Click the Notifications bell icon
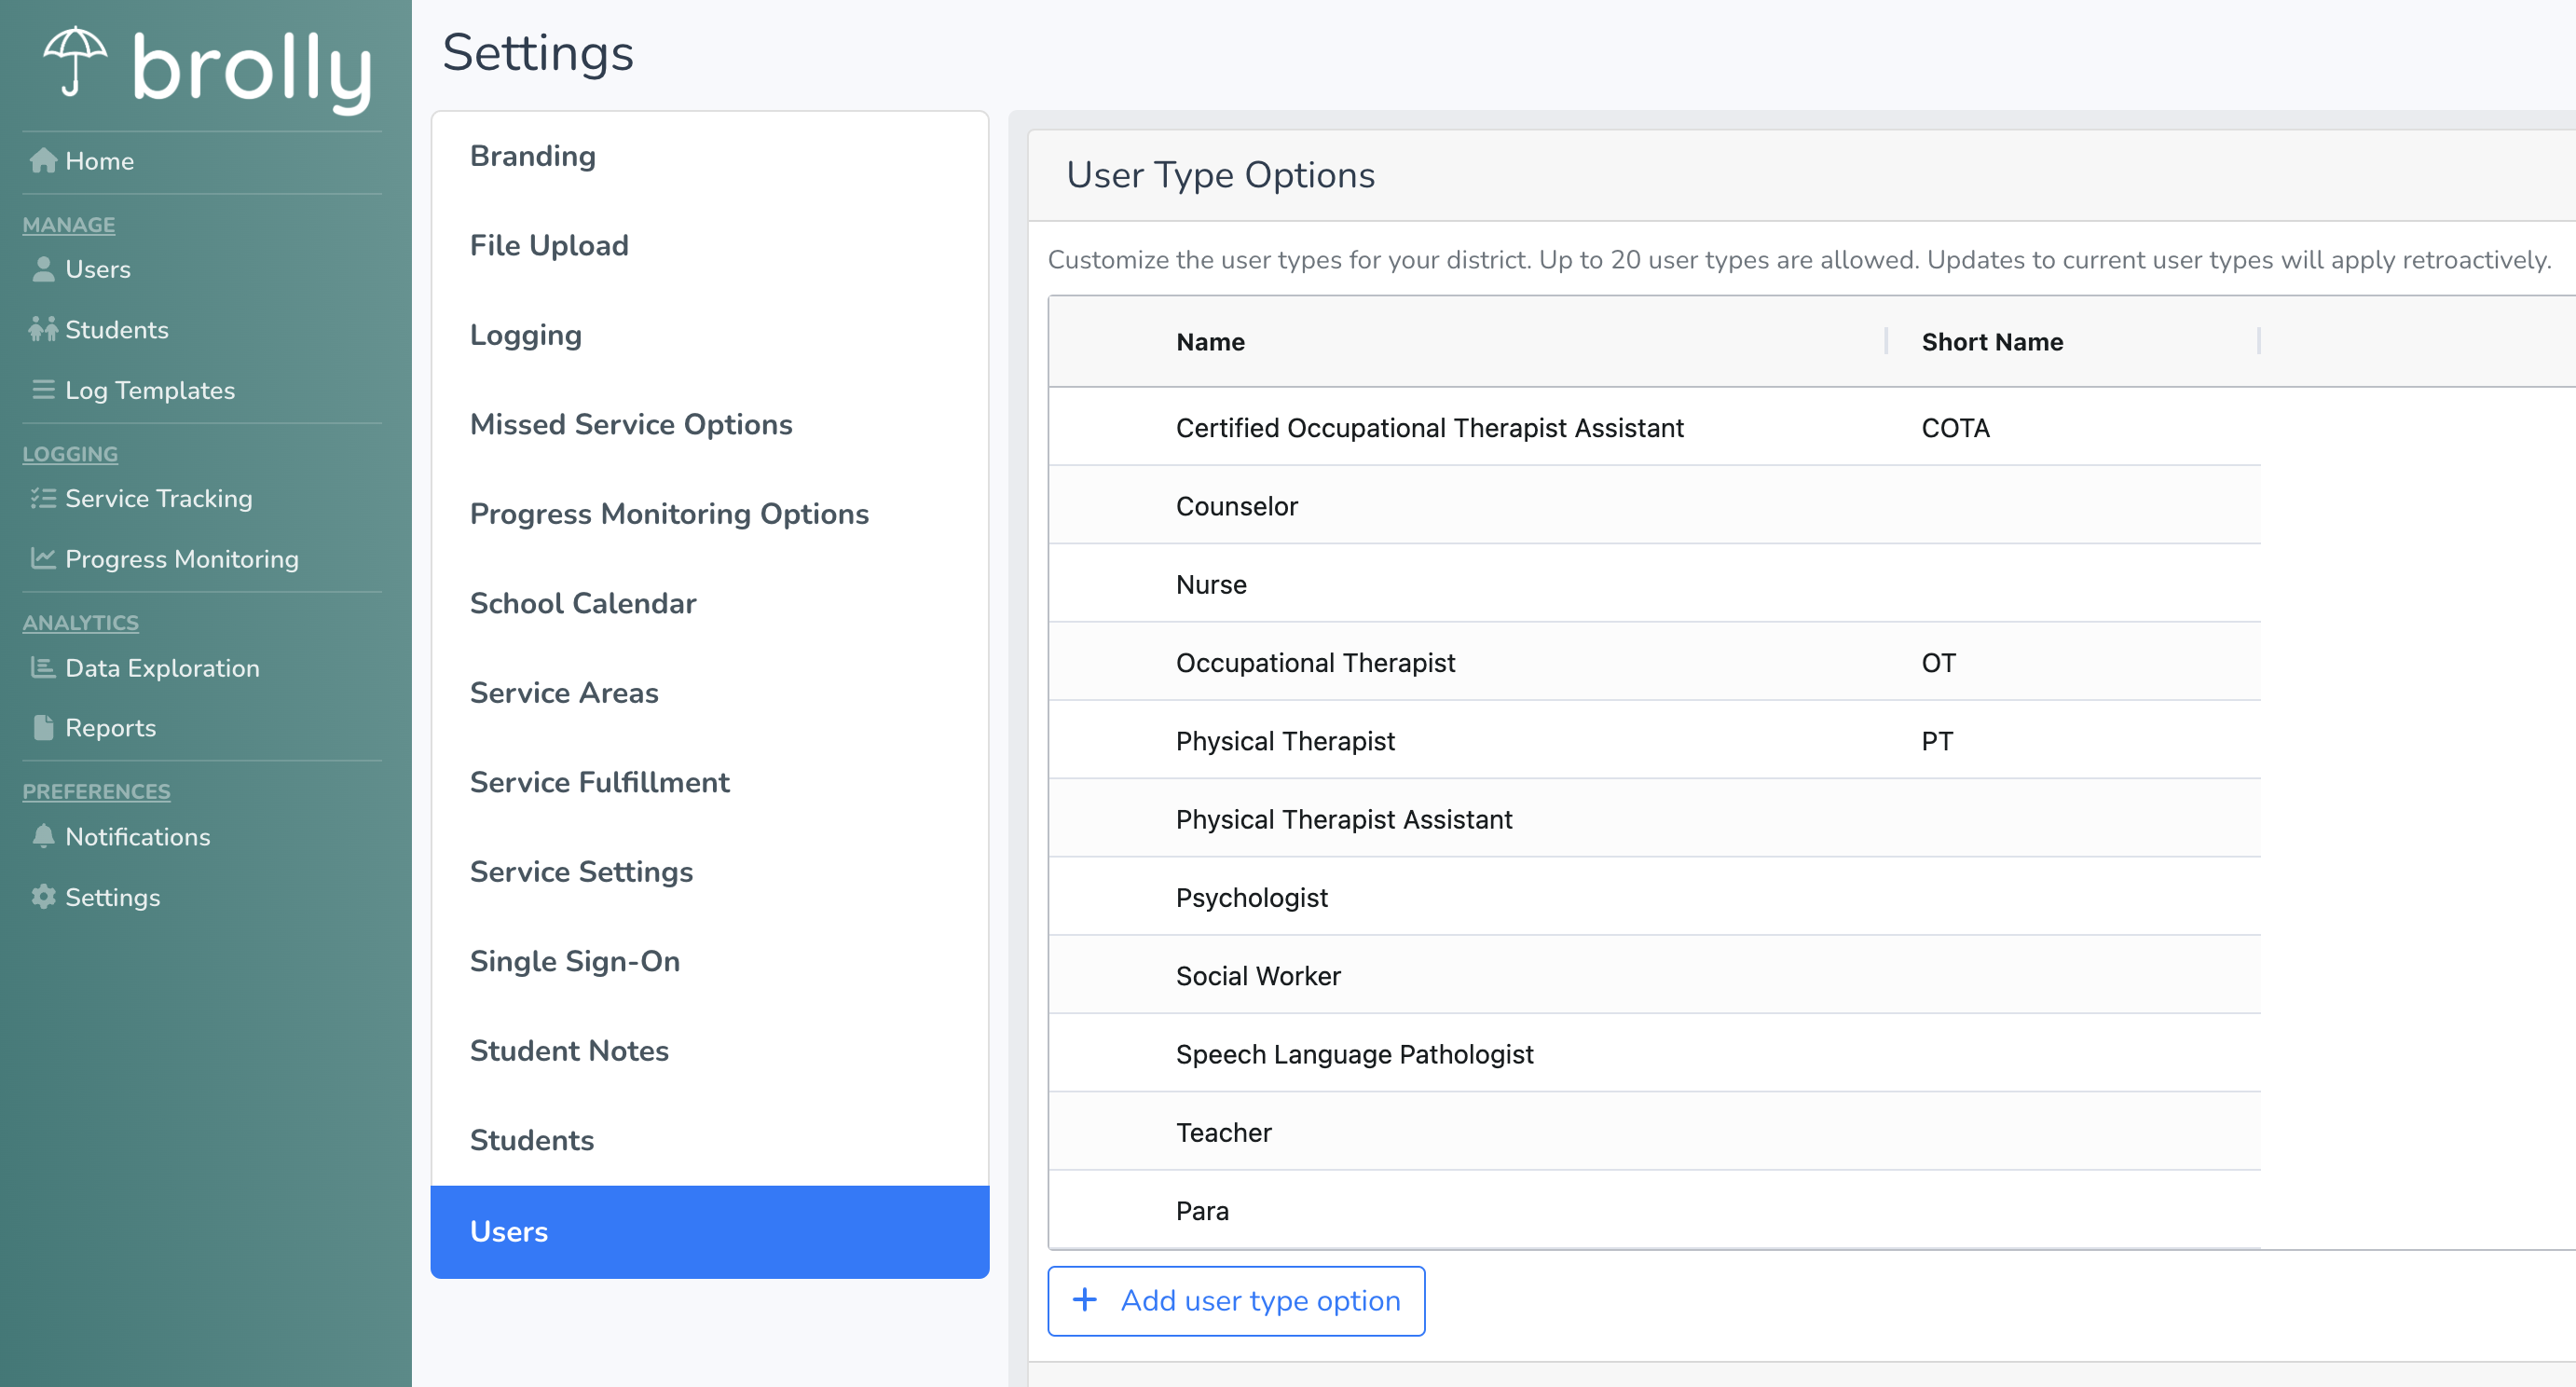Screen dimensions: 2576x1387 (43, 836)
